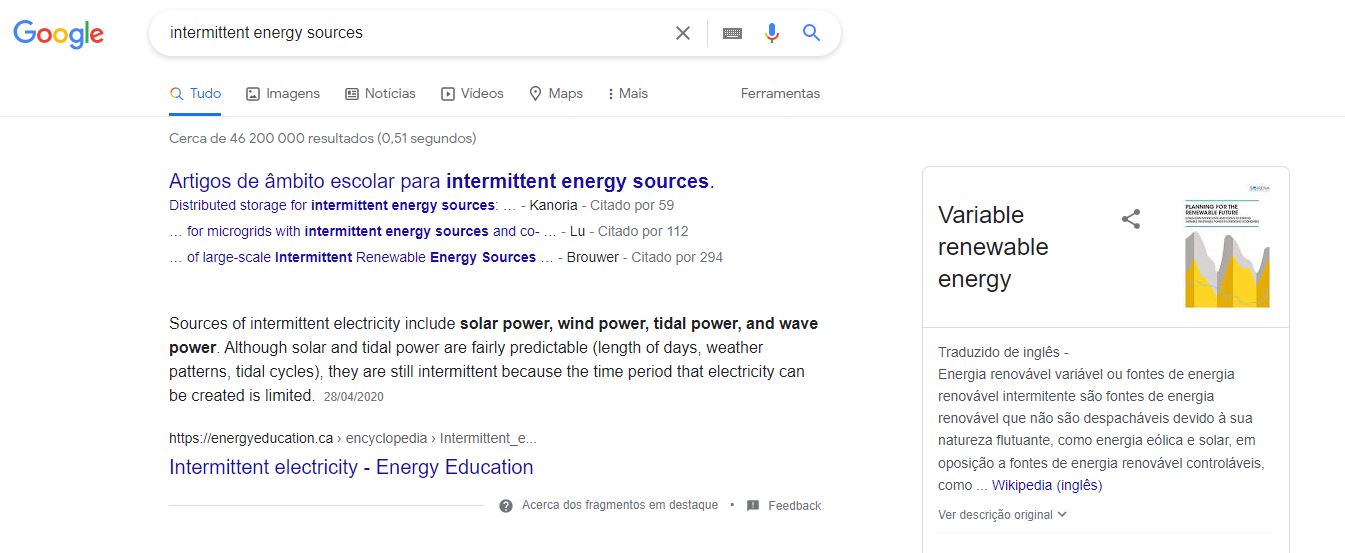Viewport: 1345px width, 553px height.
Task: Expand Ver descrição original
Action: [x=1003, y=515]
